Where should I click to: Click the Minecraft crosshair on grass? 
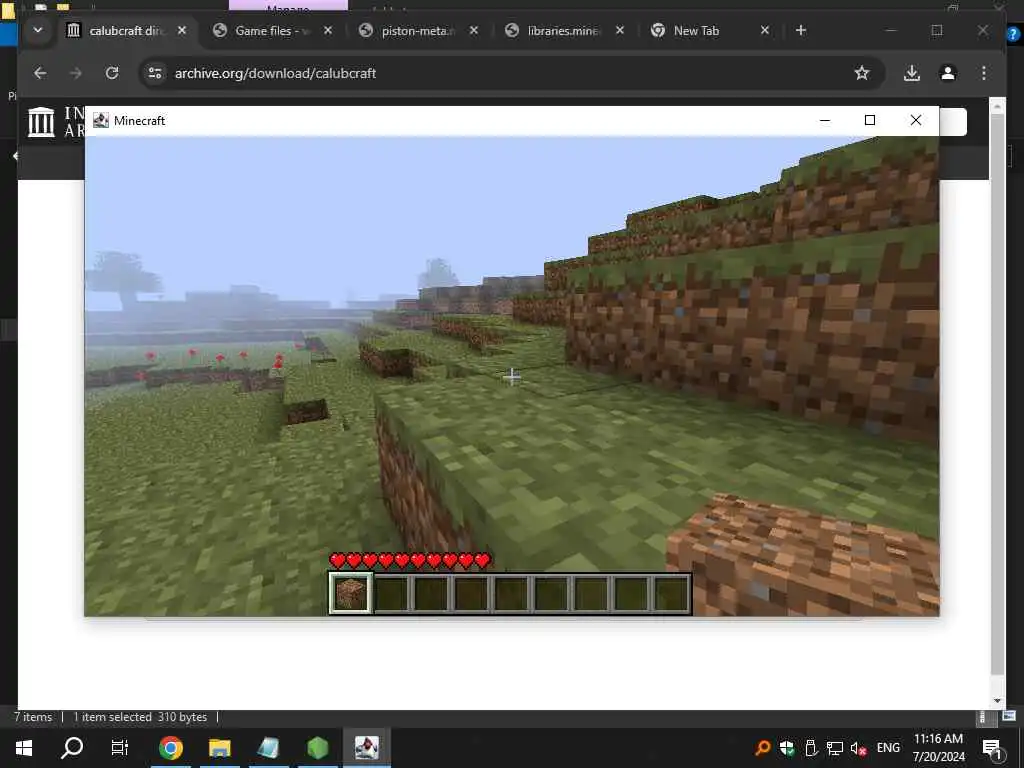pos(512,376)
